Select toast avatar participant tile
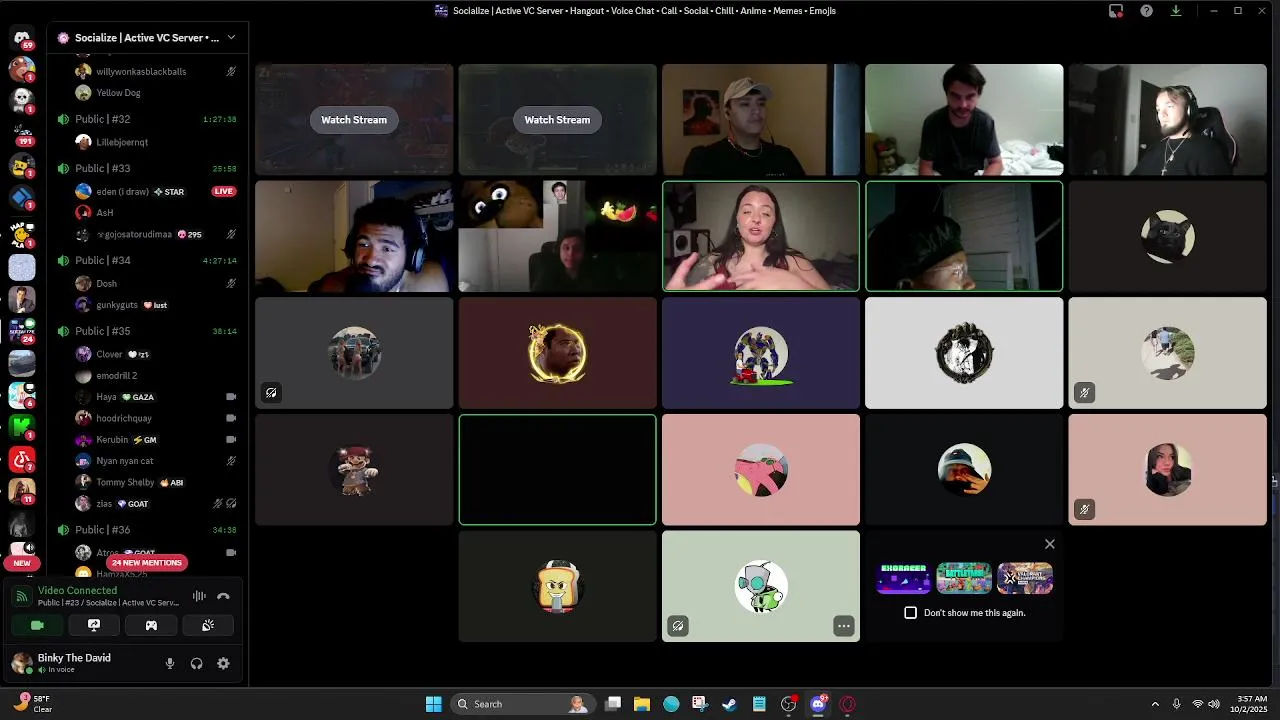 tap(558, 586)
